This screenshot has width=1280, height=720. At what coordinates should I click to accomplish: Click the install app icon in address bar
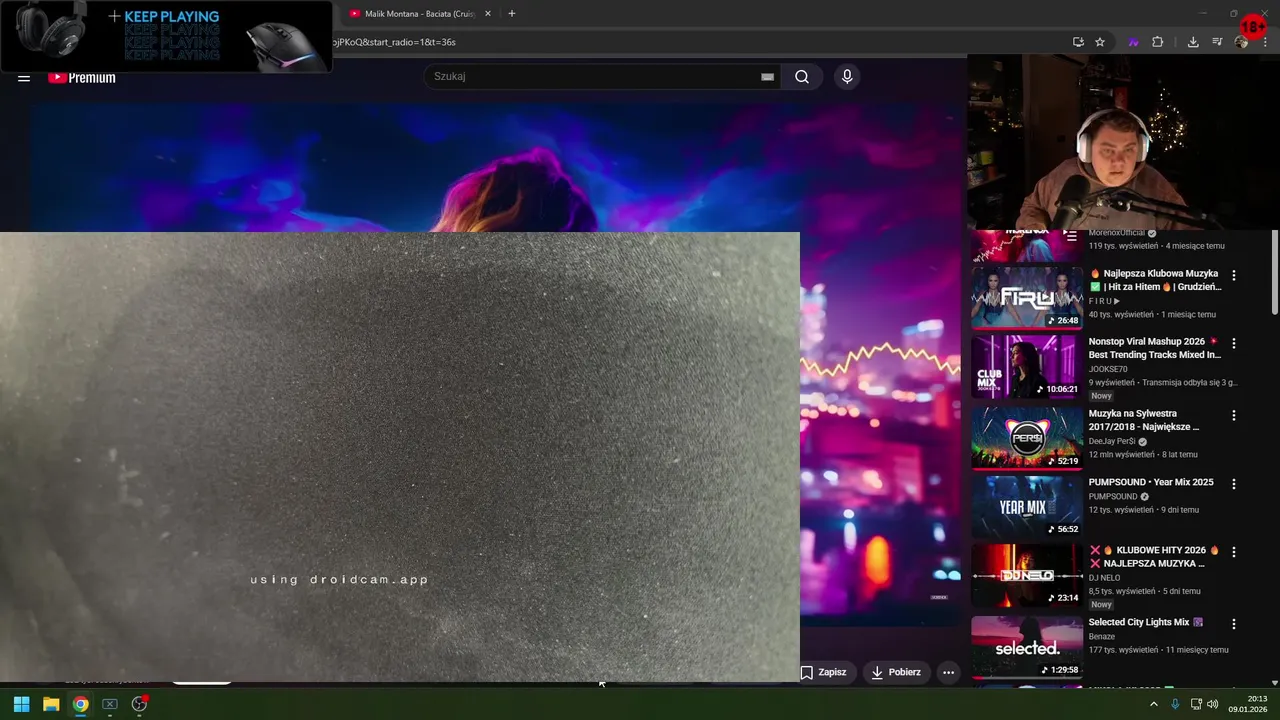pyautogui.click(x=1078, y=42)
